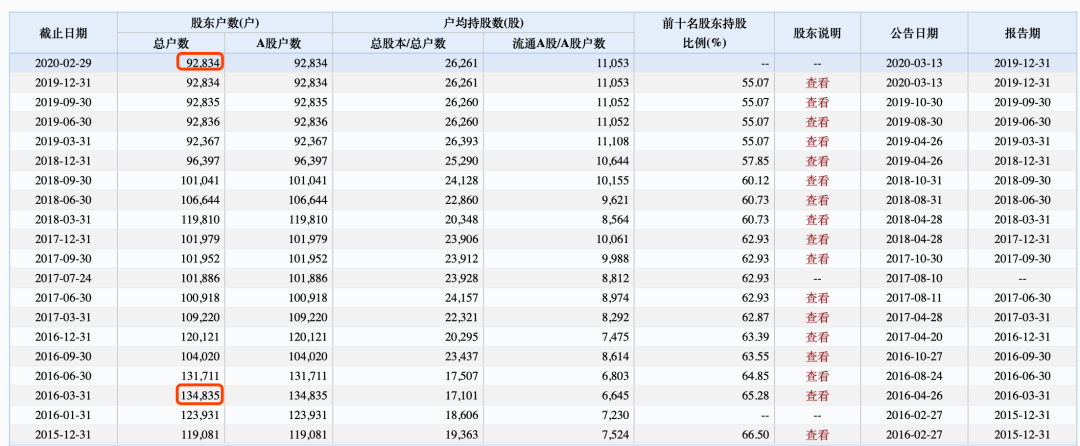Click the A股户数 column header

tap(279, 43)
